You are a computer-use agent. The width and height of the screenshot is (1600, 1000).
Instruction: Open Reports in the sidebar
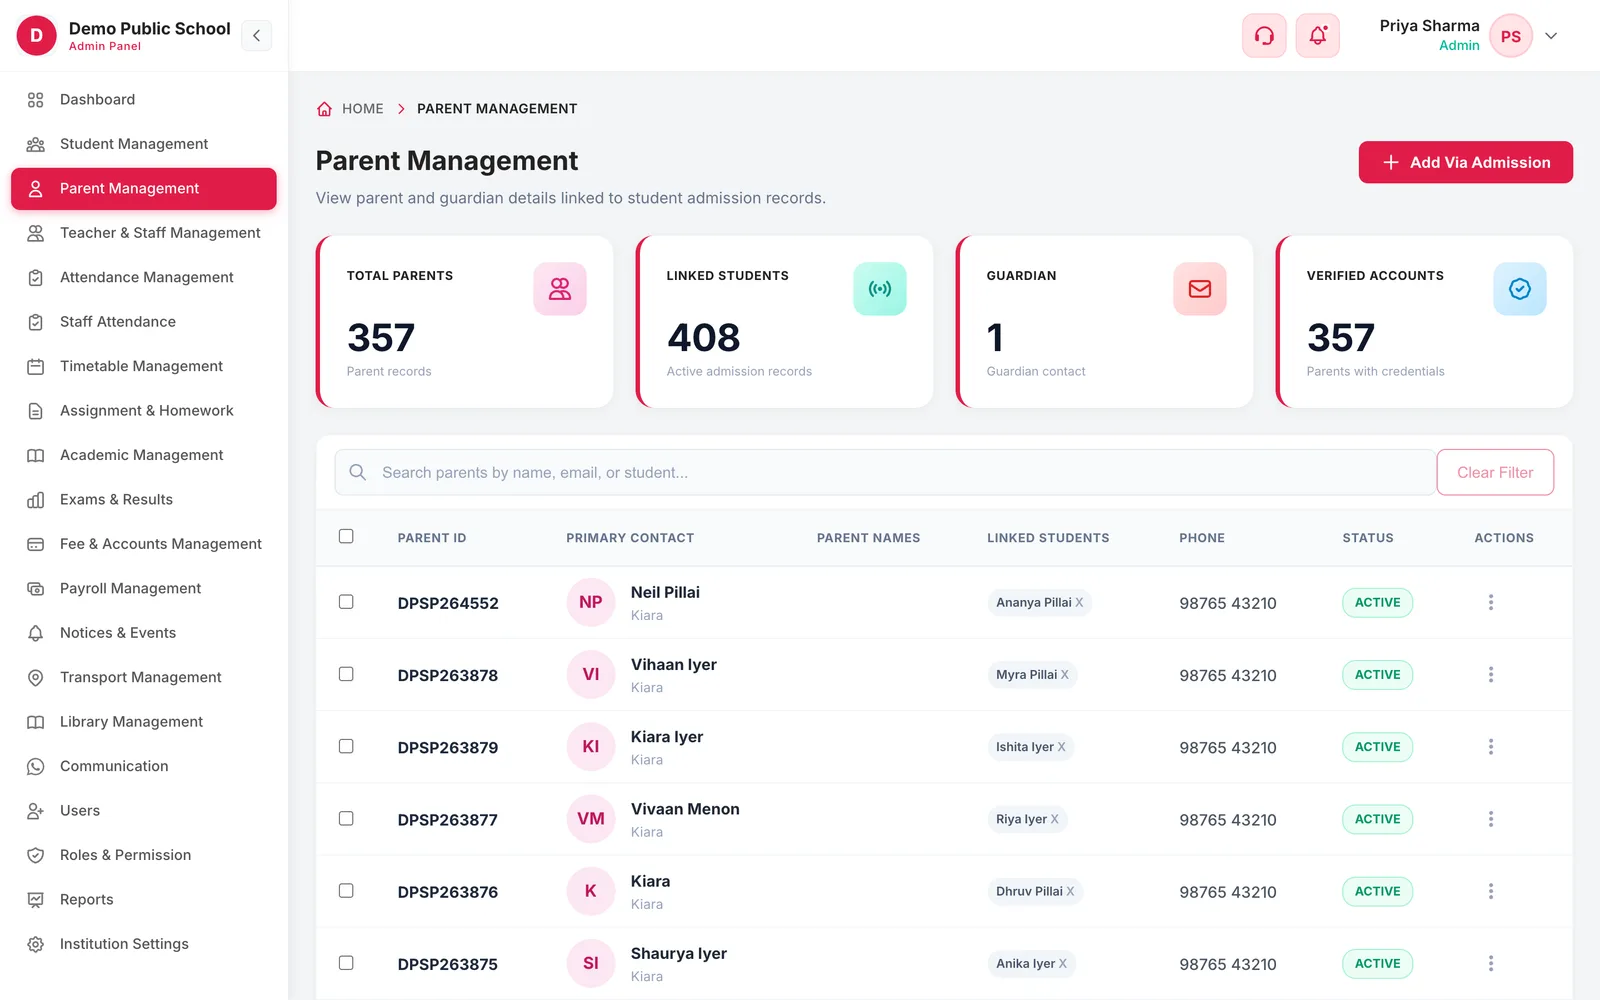[x=144, y=900]
